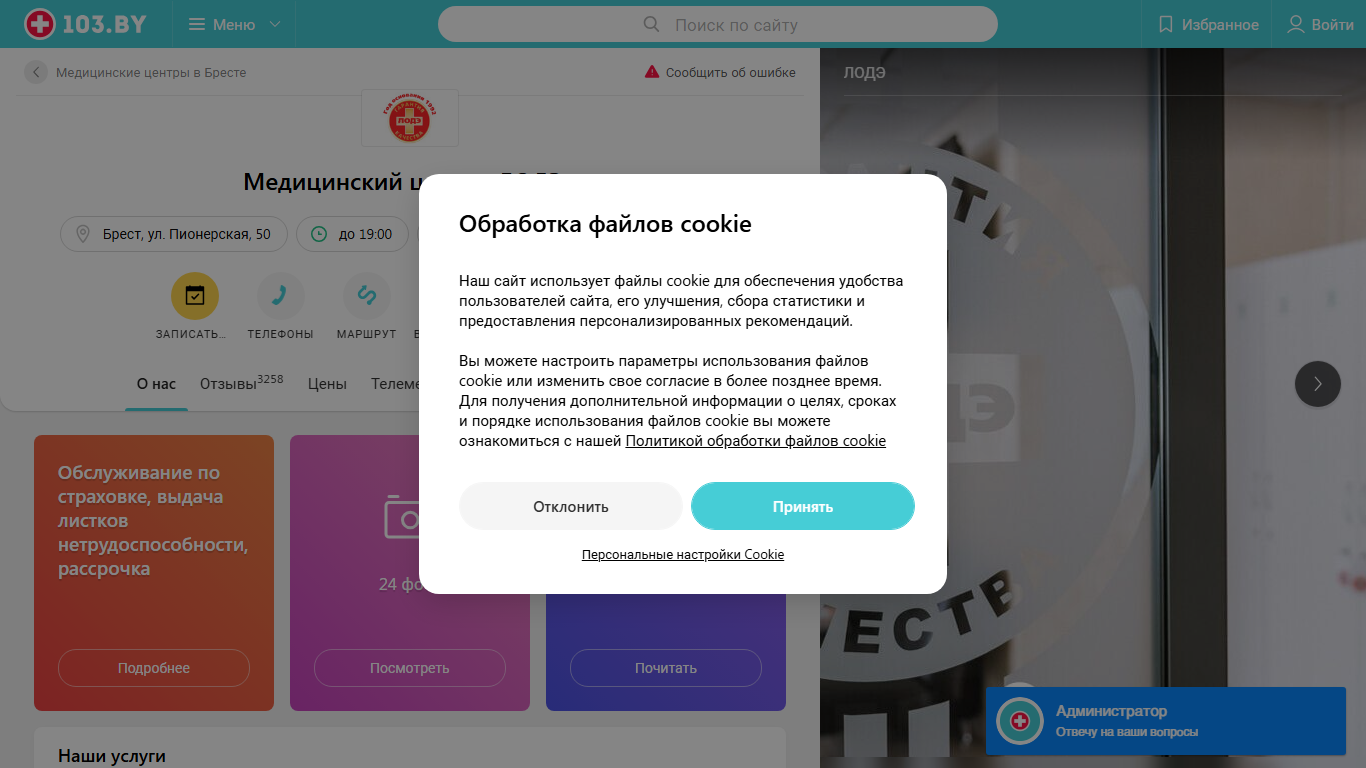Open address chip Брест, ул. Пионерская, 50

click(174, 234)
